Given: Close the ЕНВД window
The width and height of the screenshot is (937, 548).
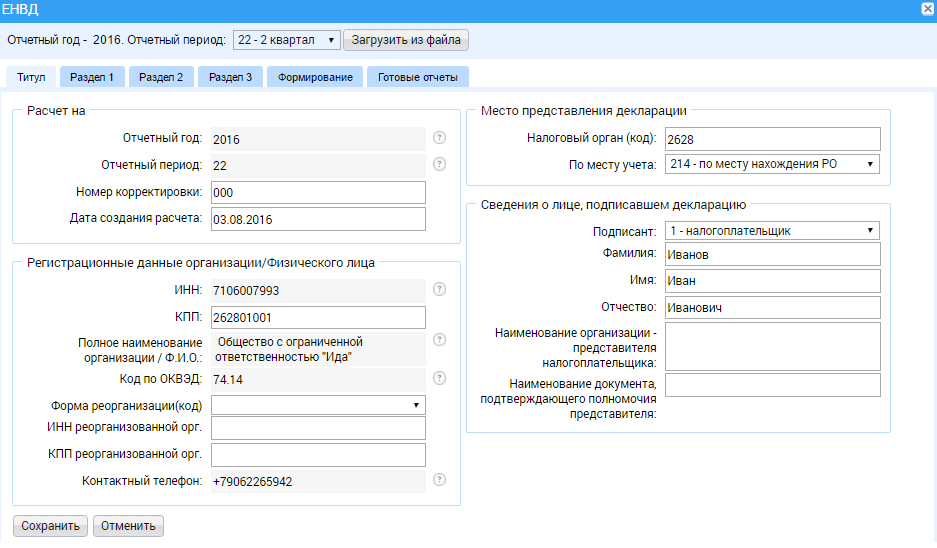Looking at the screenshot, I should (928, 9).
